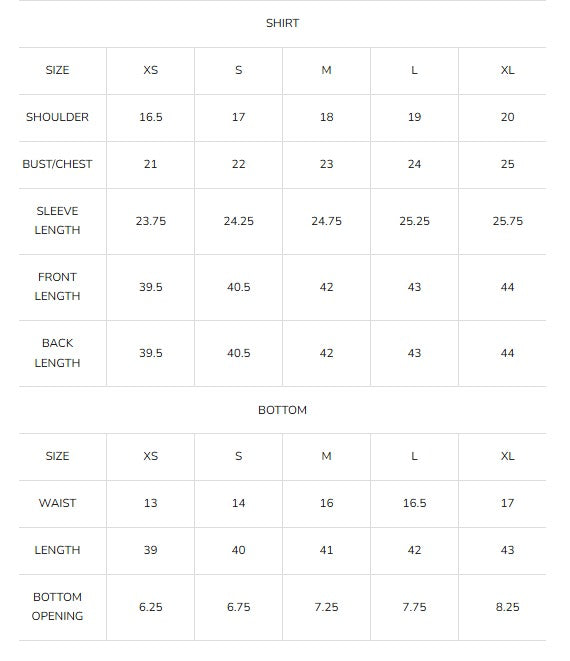Screen dimensions: 570x661
Task: Select the shirt SHOULDER row label
Action: [57, 117]
